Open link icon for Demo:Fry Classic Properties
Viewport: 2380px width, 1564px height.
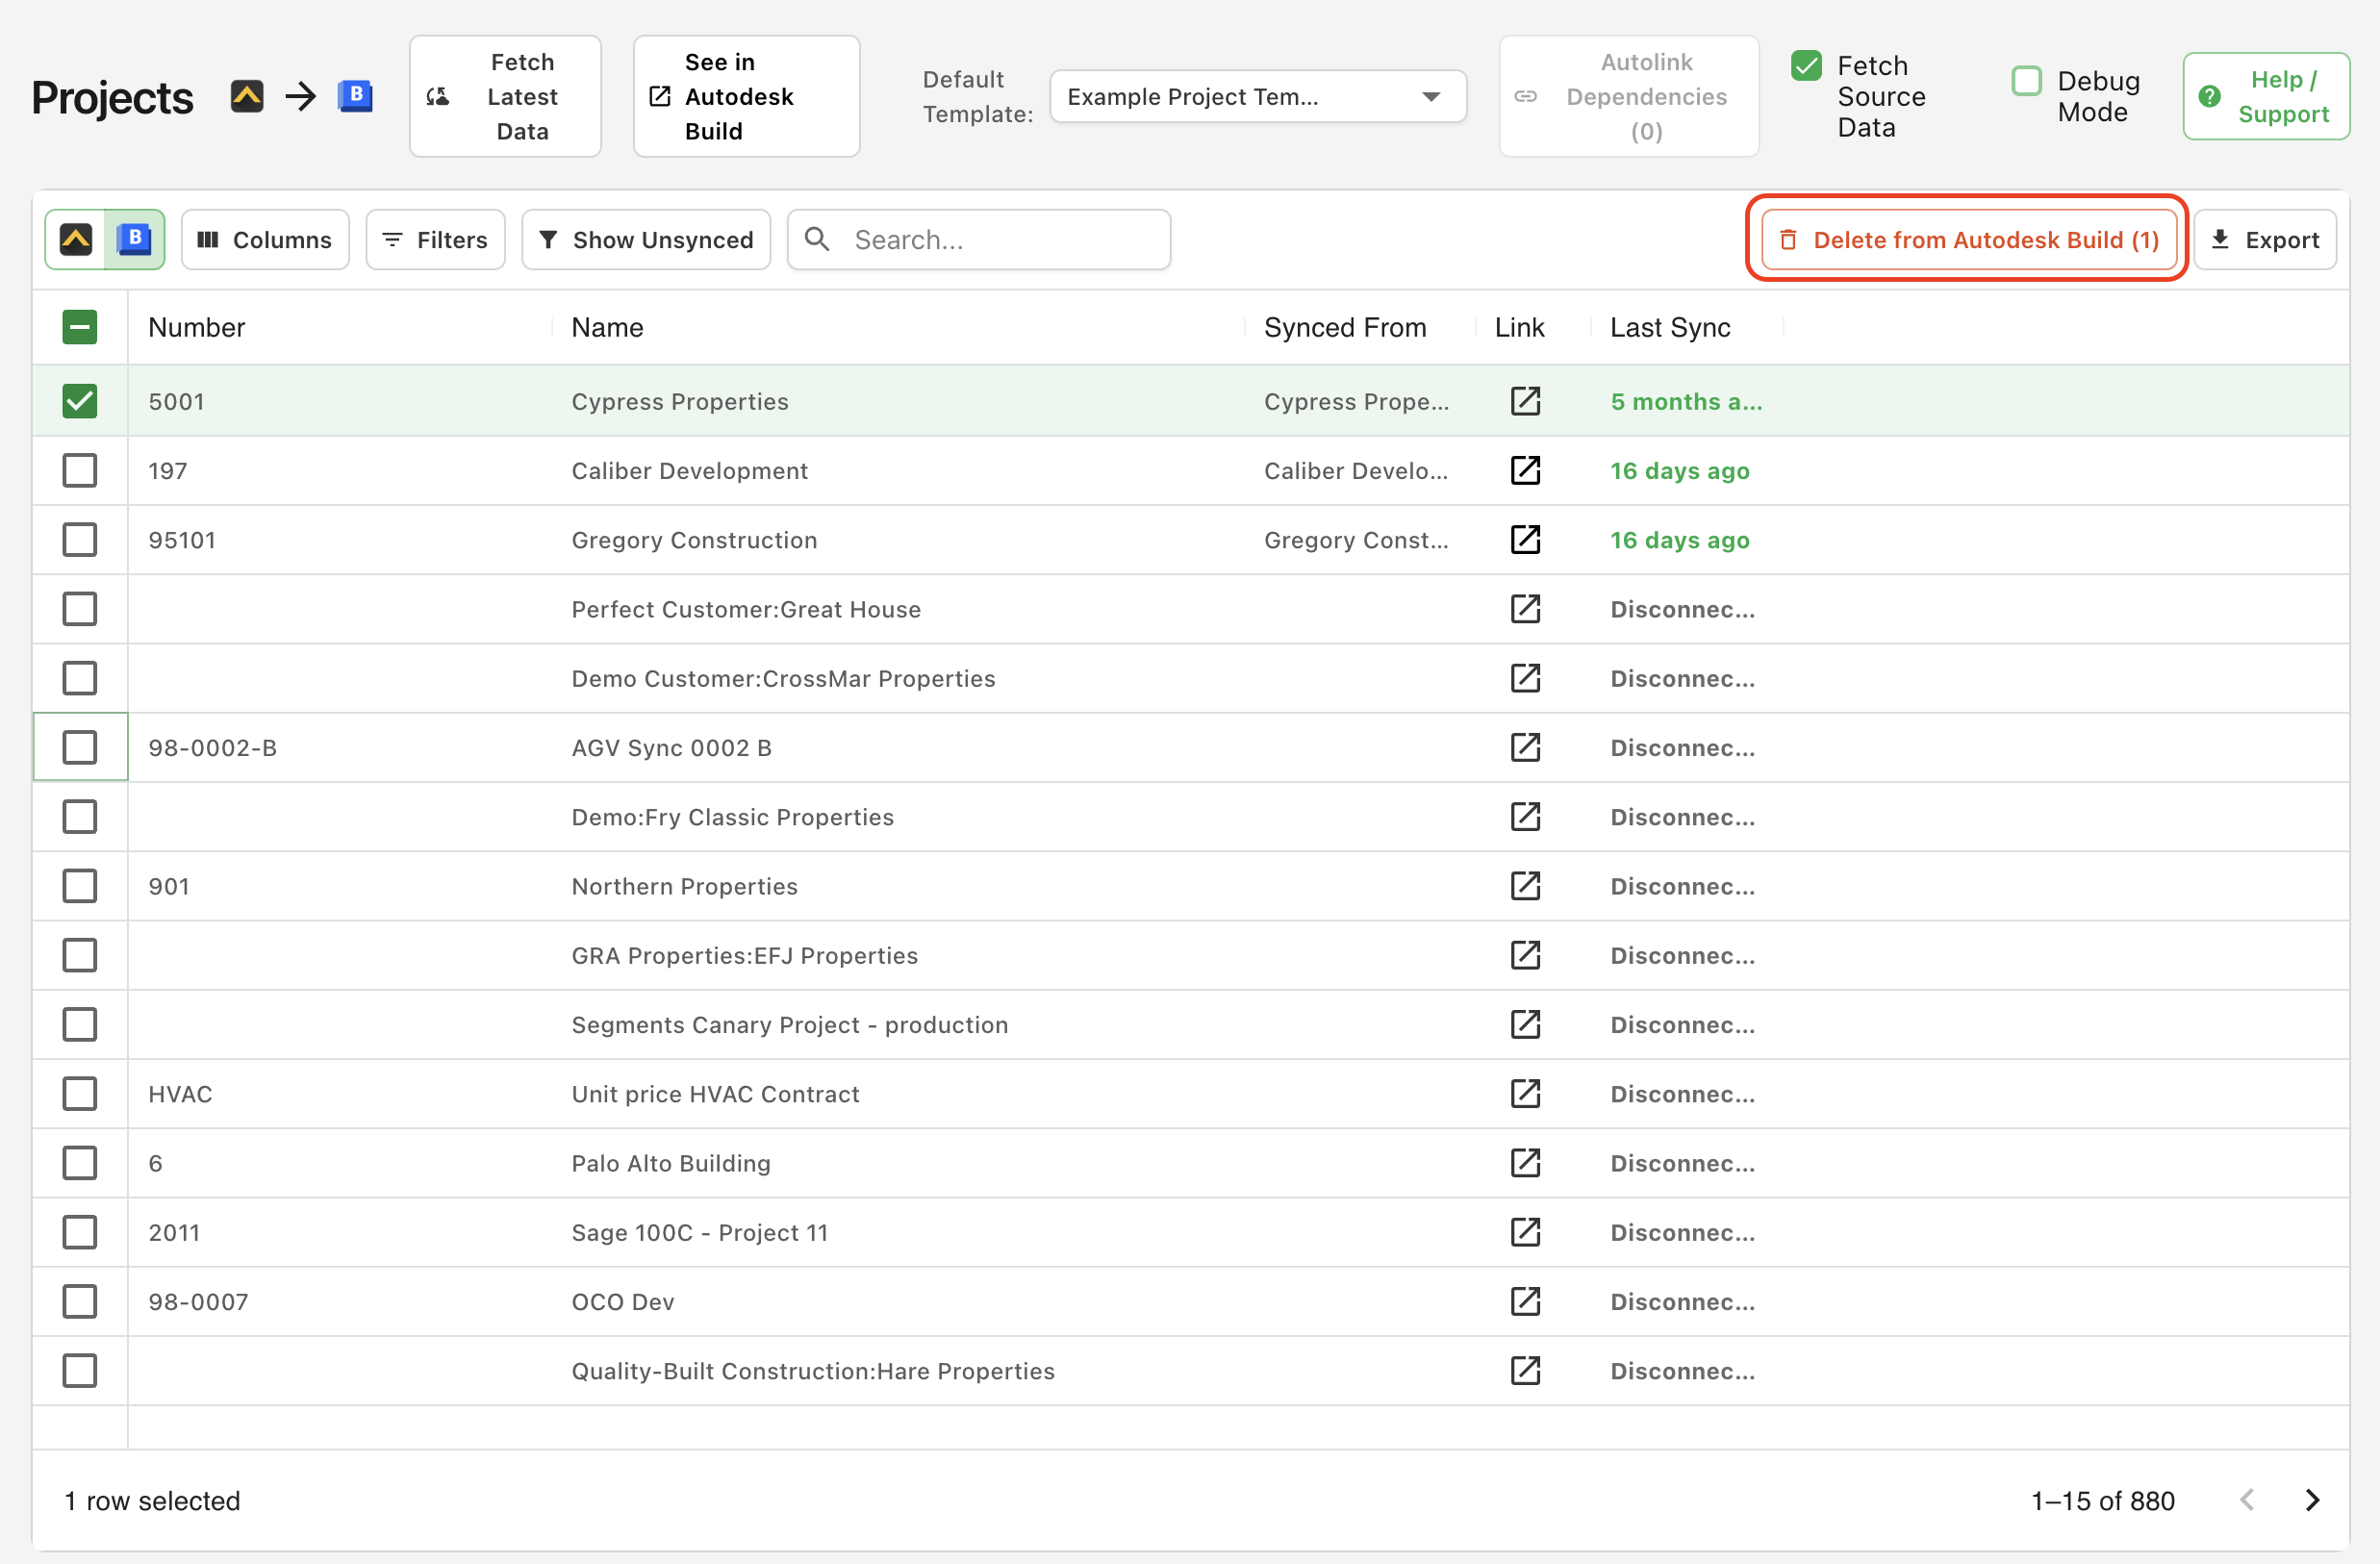pos(1525,816)
